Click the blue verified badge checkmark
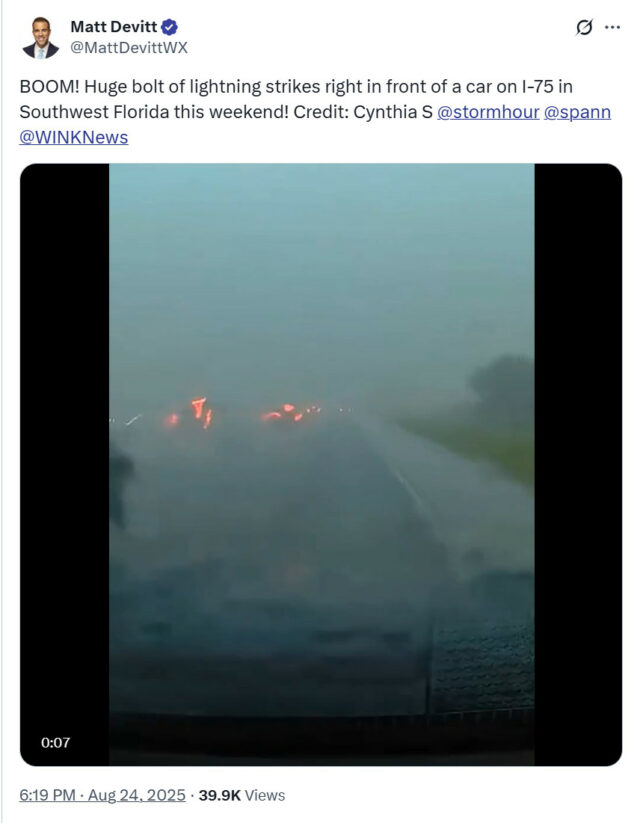Viewport: 640px width, 823px height. 169,26
